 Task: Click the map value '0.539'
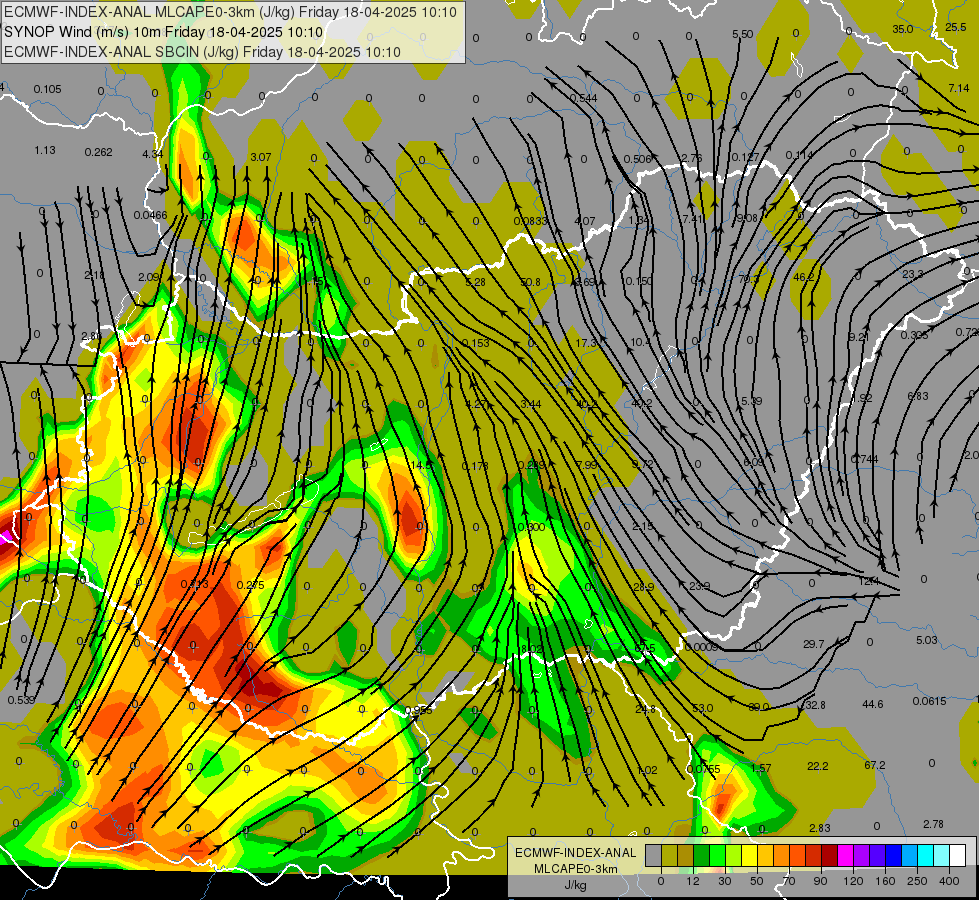coord(21,700)
